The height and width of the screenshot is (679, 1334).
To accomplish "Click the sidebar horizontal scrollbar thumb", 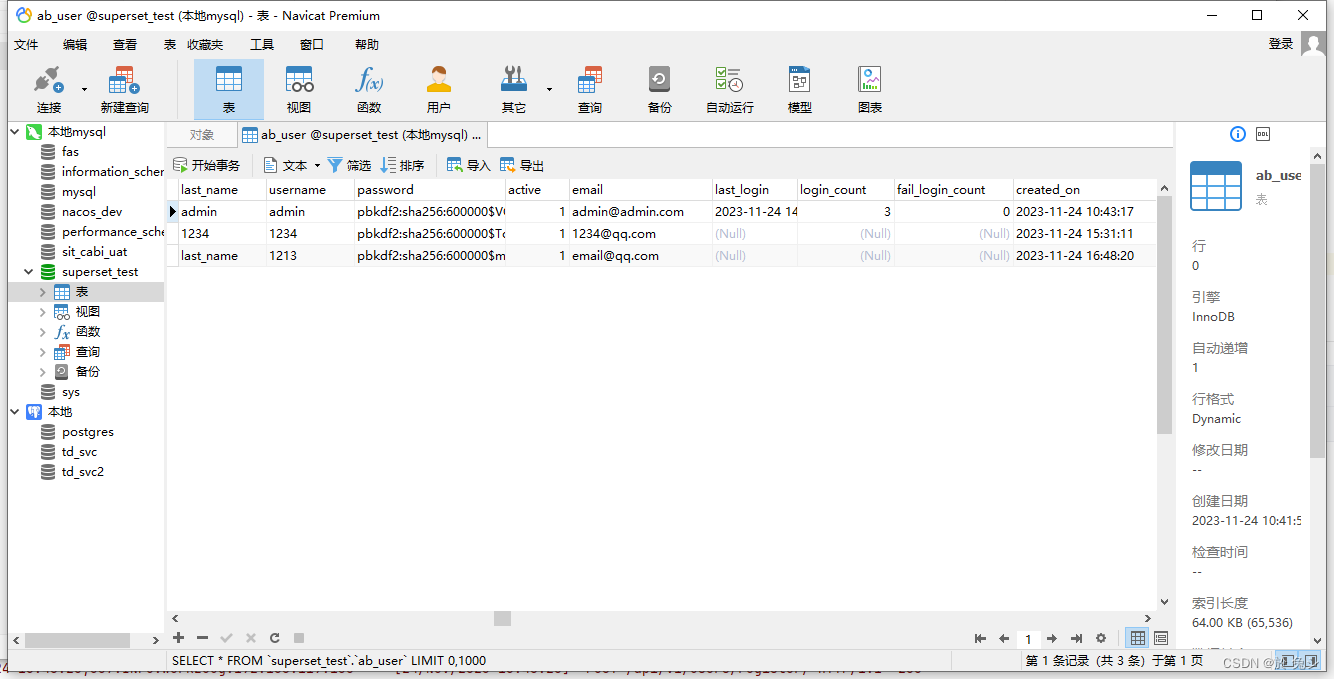I will 78,640.
